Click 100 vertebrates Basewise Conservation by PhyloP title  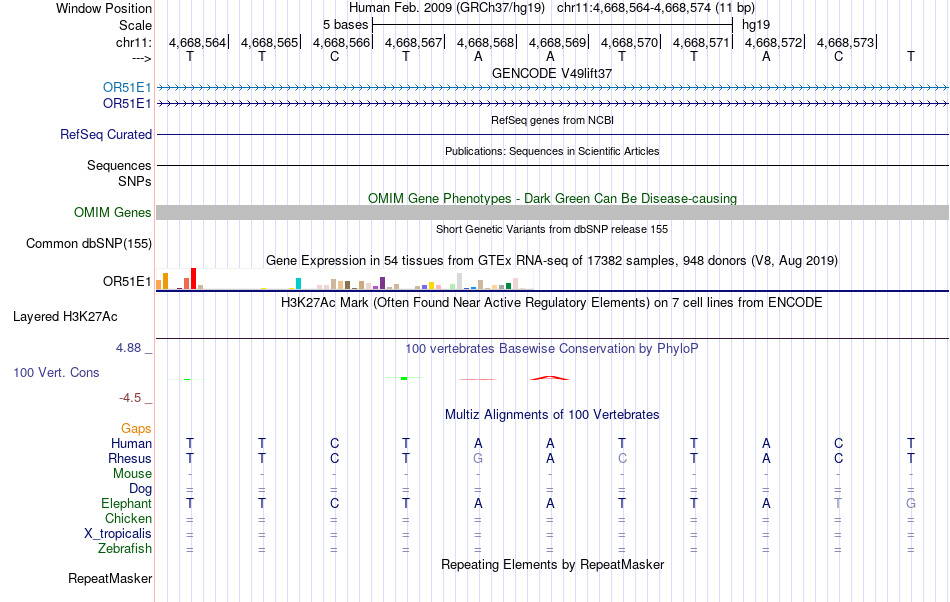552,349
